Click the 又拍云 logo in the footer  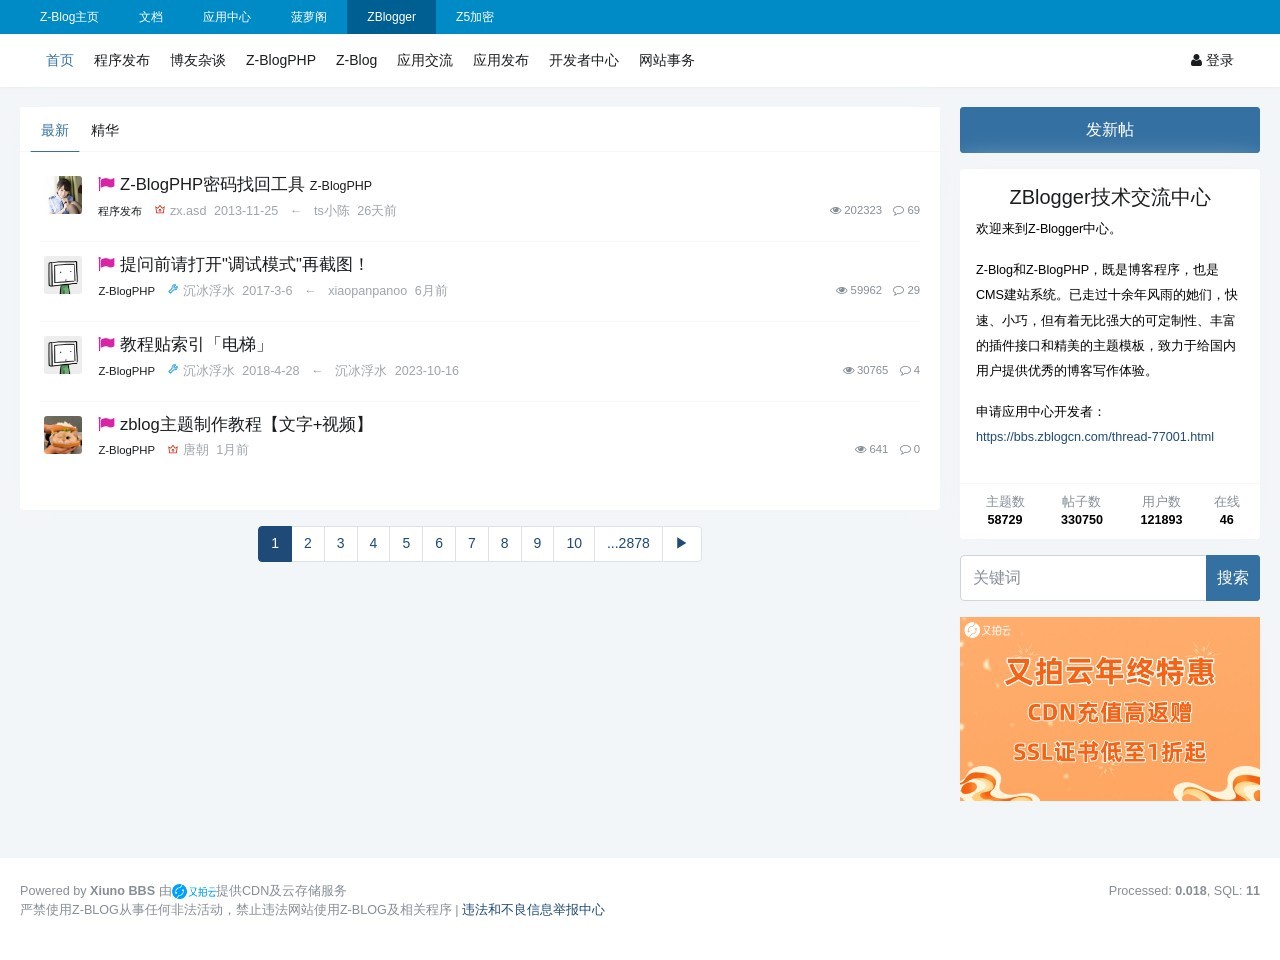[x=194, y=891]
